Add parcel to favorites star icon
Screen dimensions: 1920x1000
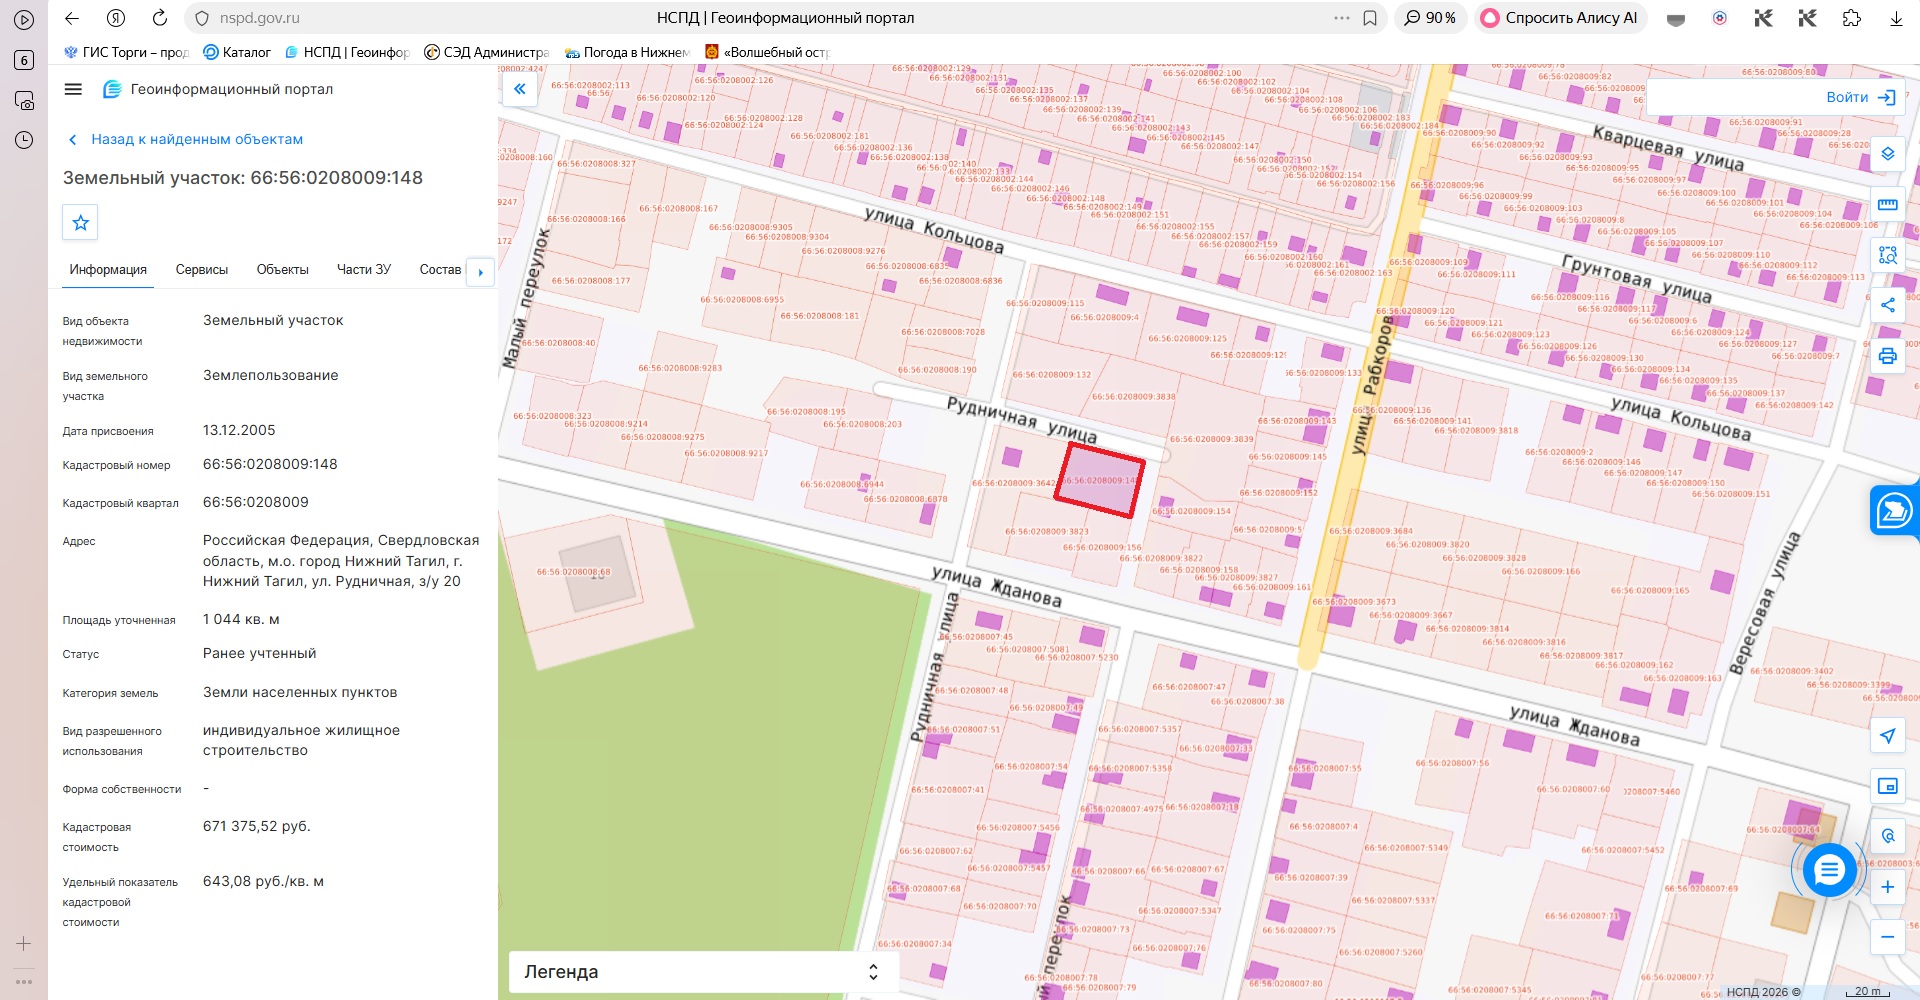pos(81,223)
